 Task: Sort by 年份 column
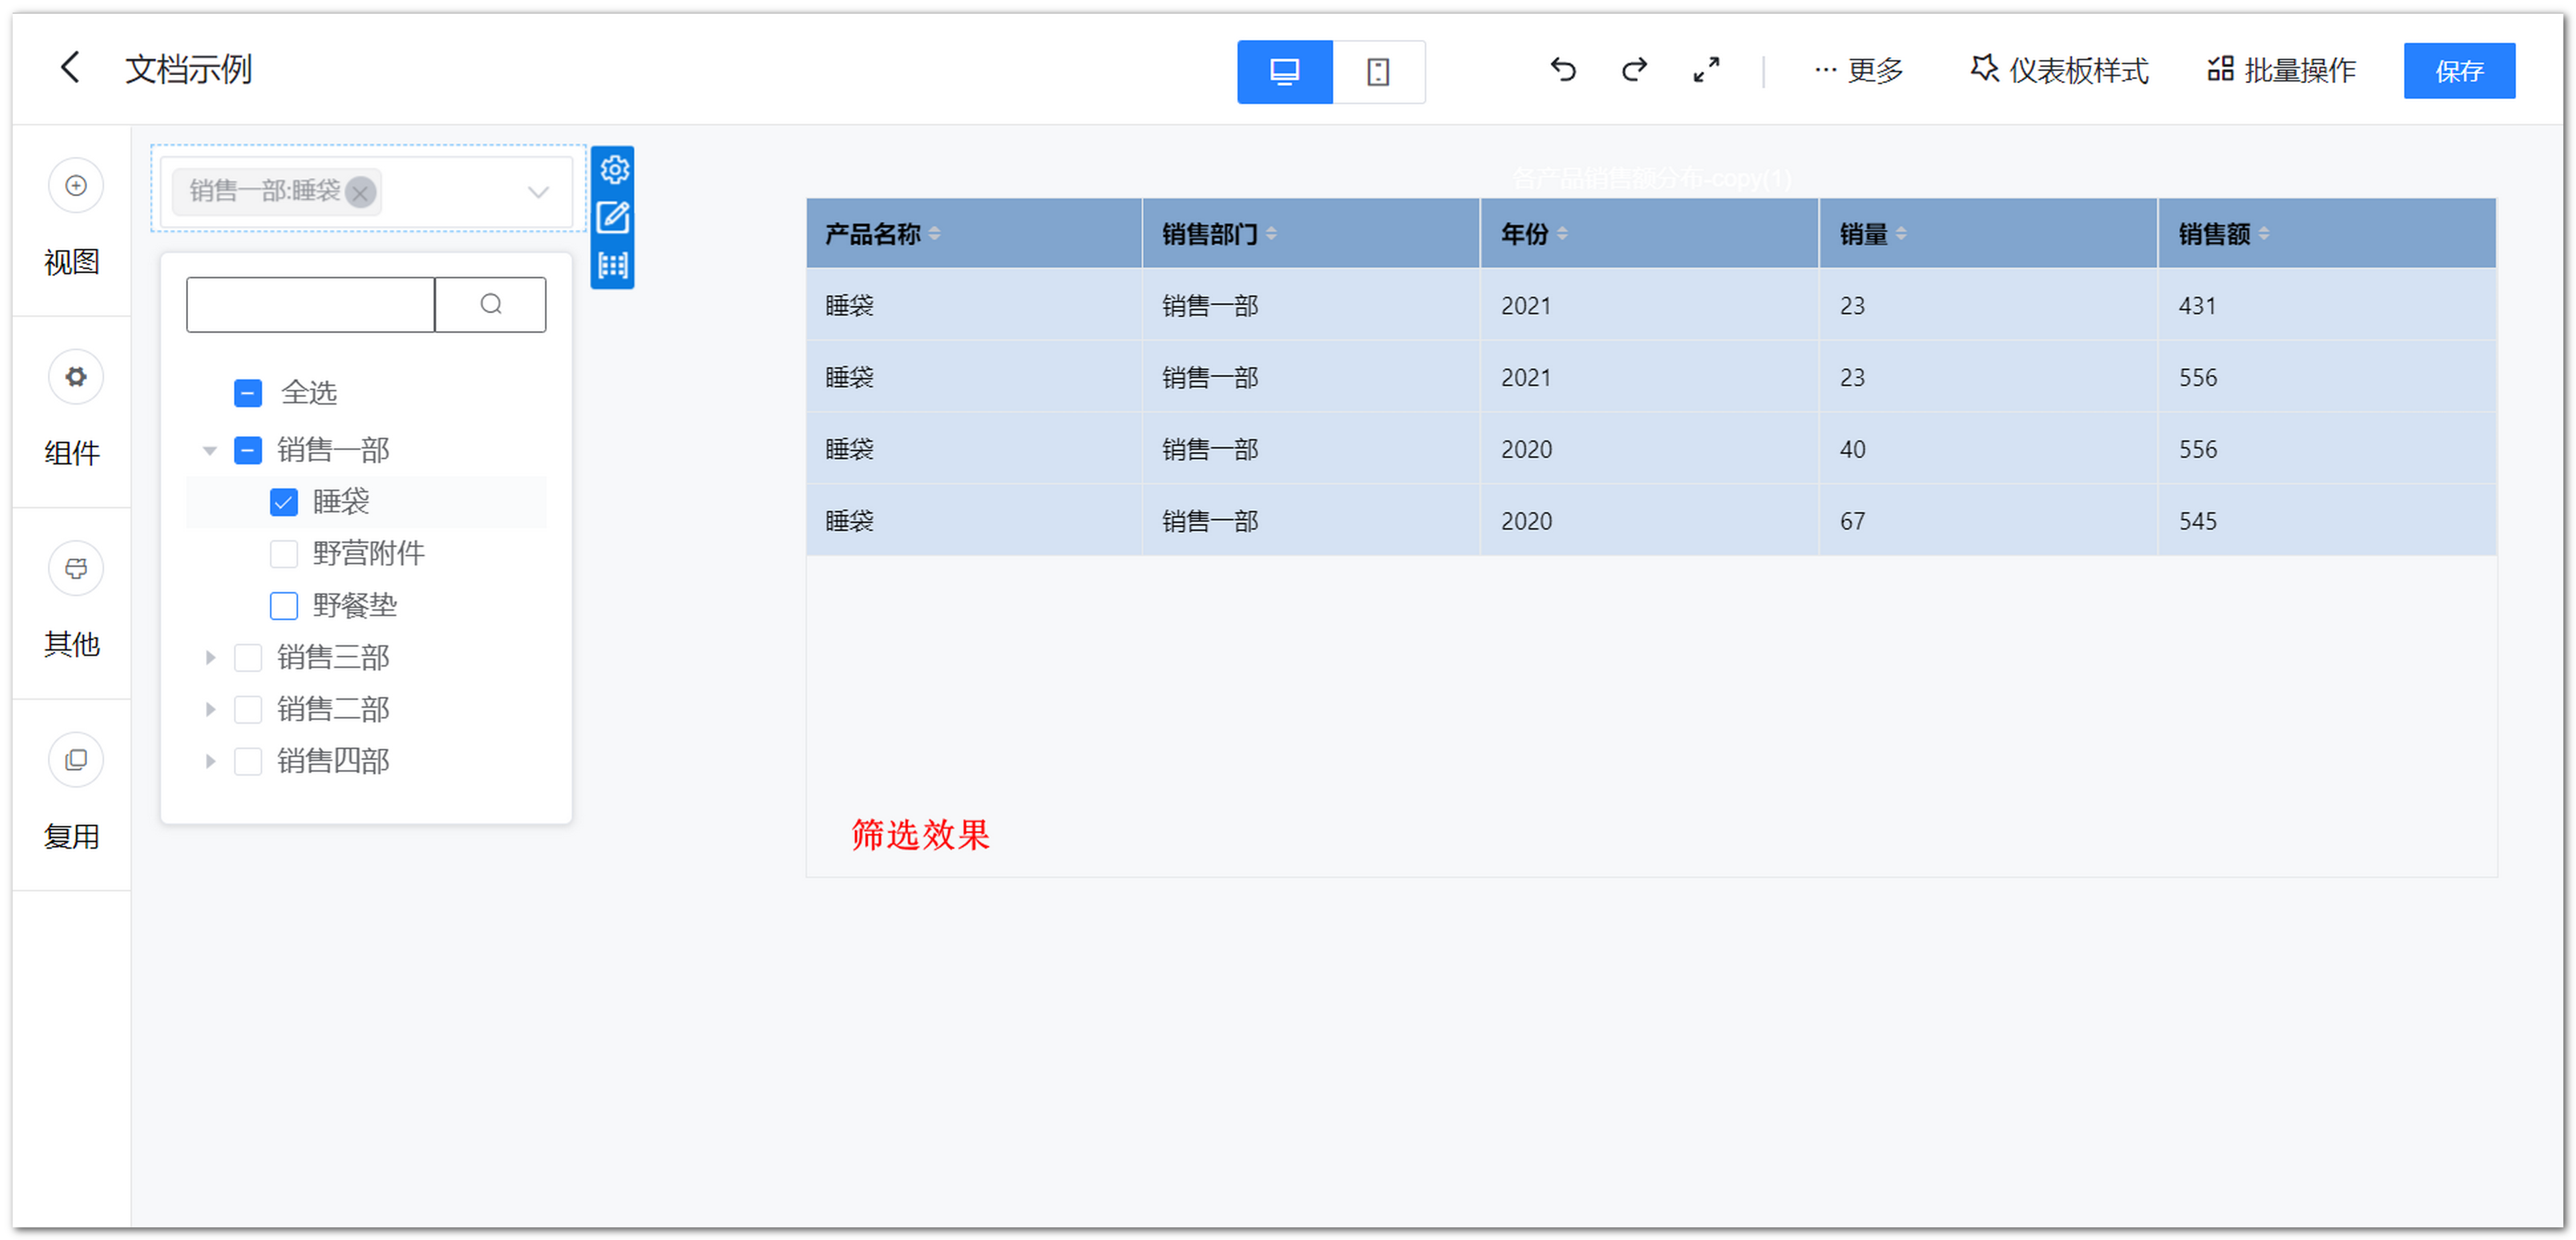coord(1563,234)
